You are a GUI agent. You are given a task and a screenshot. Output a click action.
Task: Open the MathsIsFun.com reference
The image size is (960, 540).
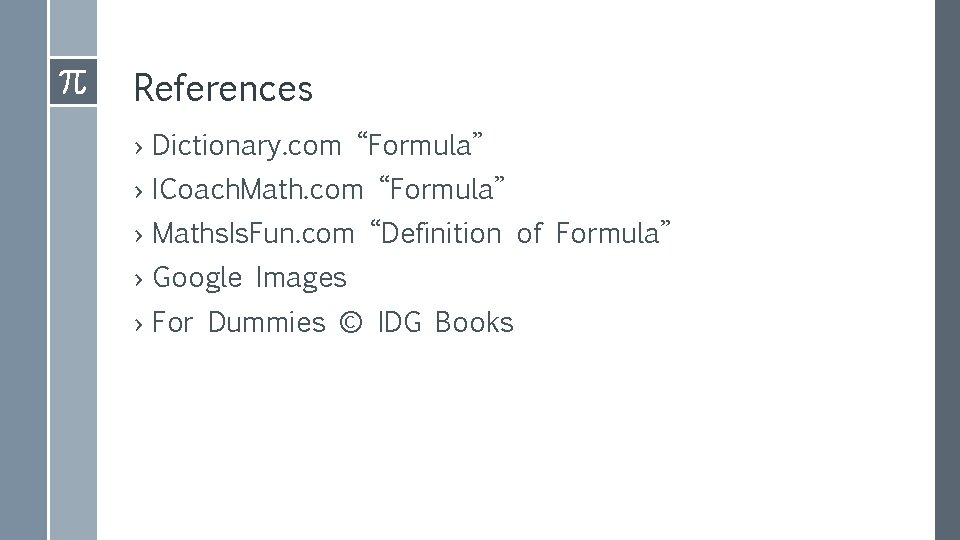[253, 234]
